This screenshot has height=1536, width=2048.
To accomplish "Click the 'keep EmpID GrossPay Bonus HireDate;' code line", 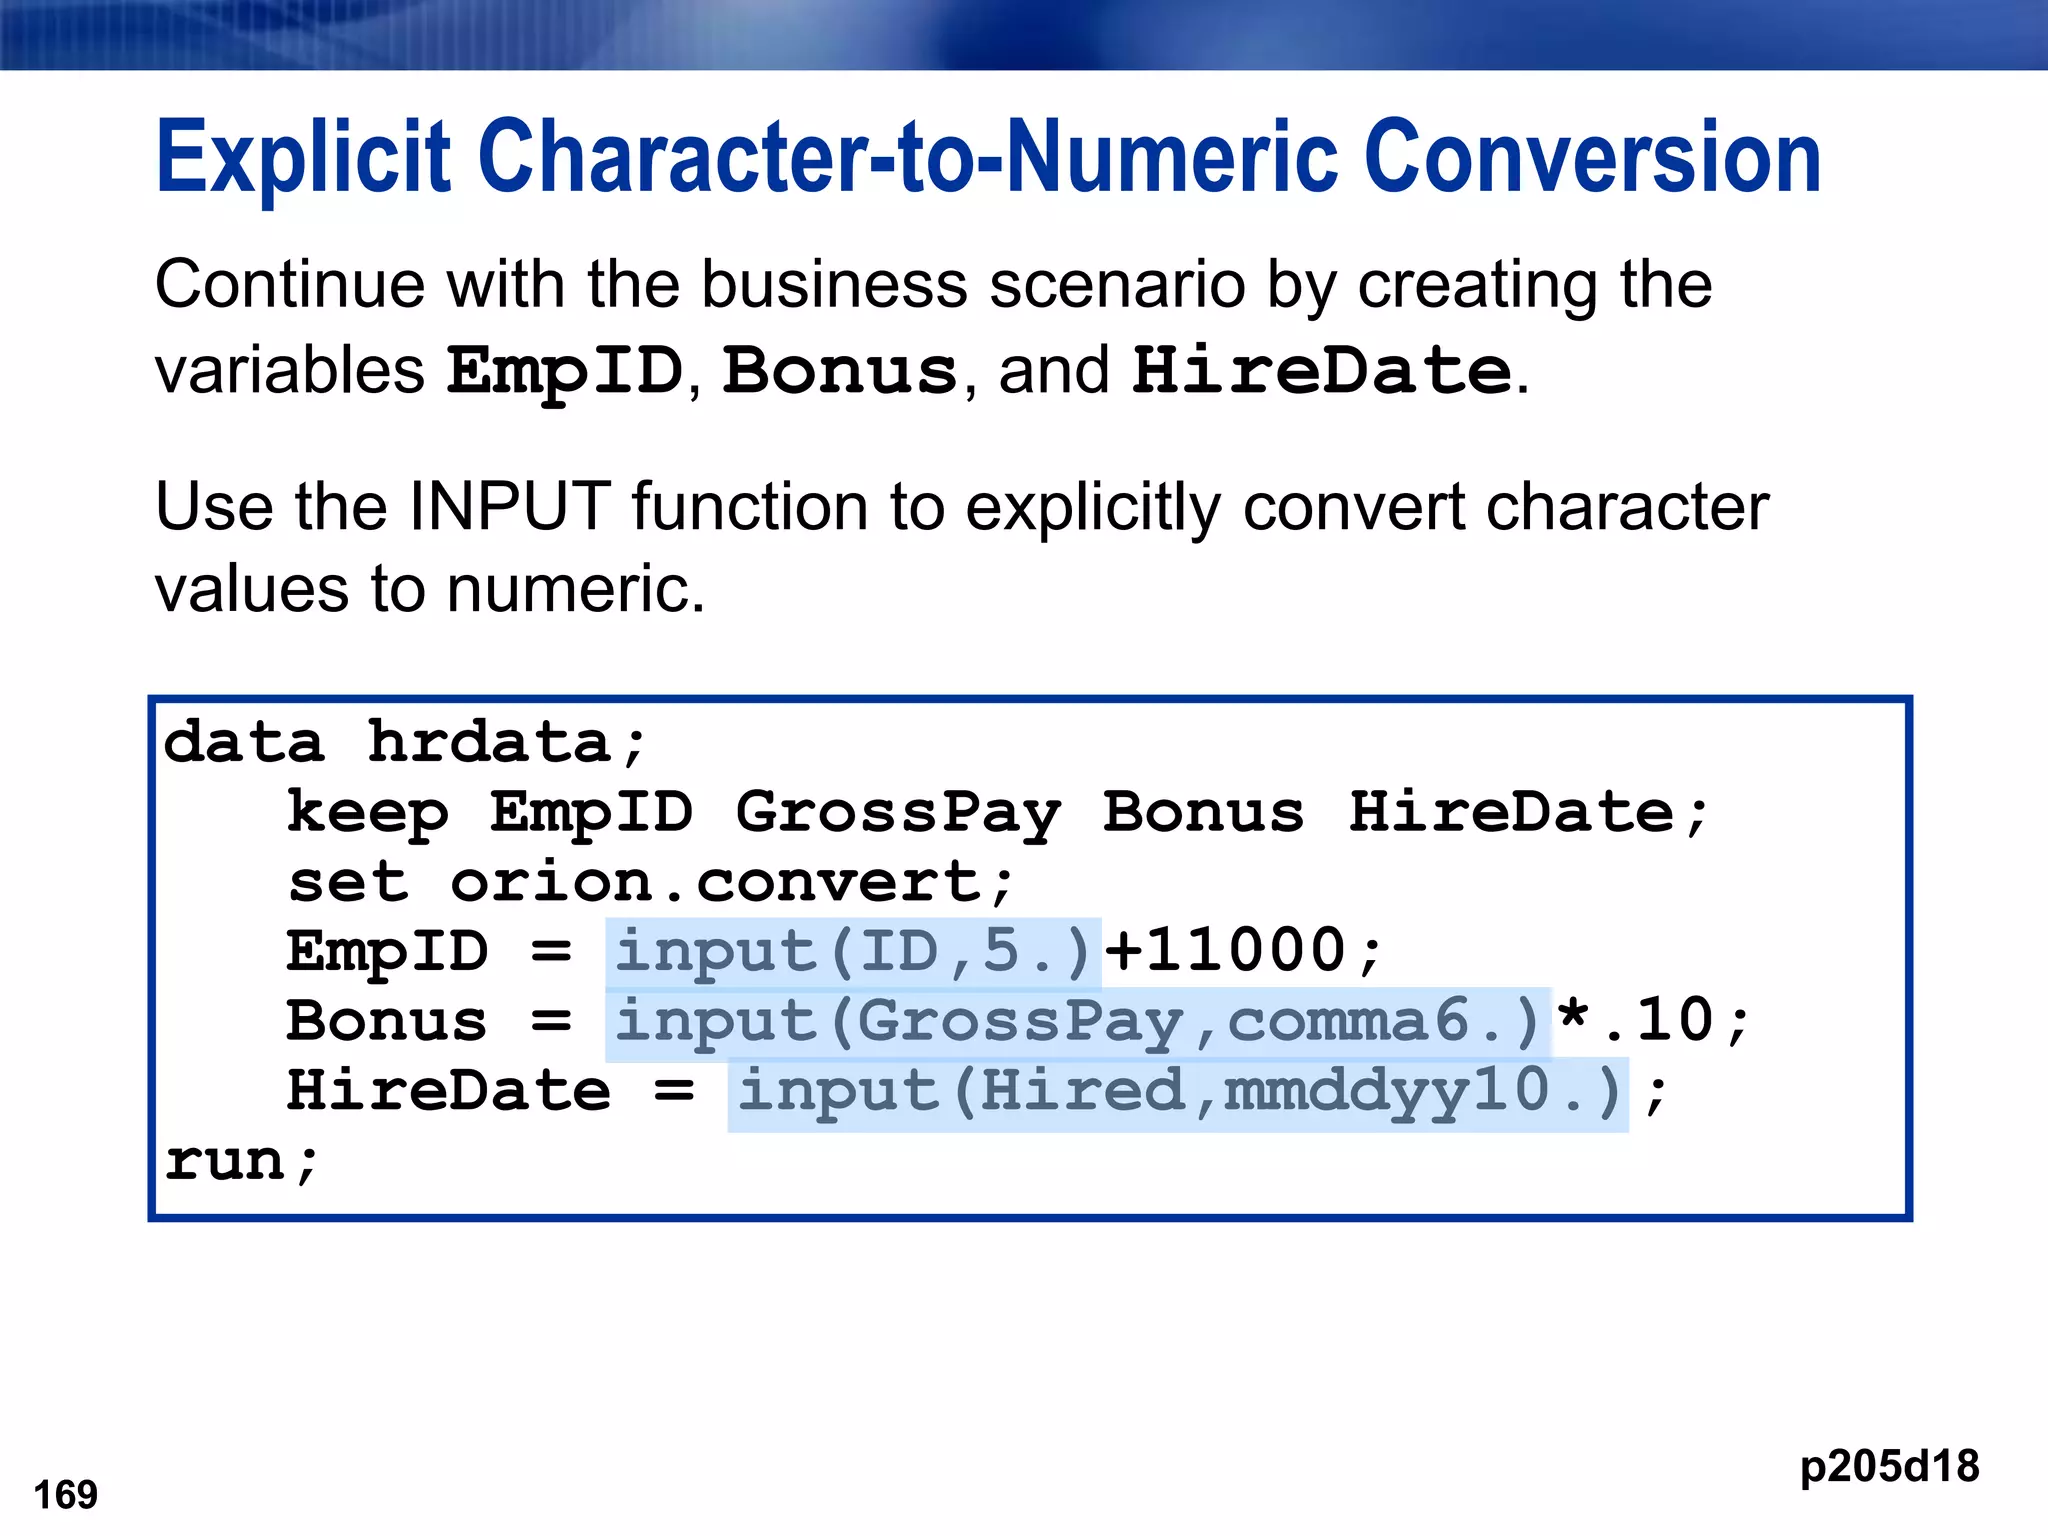I will [998, 814].
